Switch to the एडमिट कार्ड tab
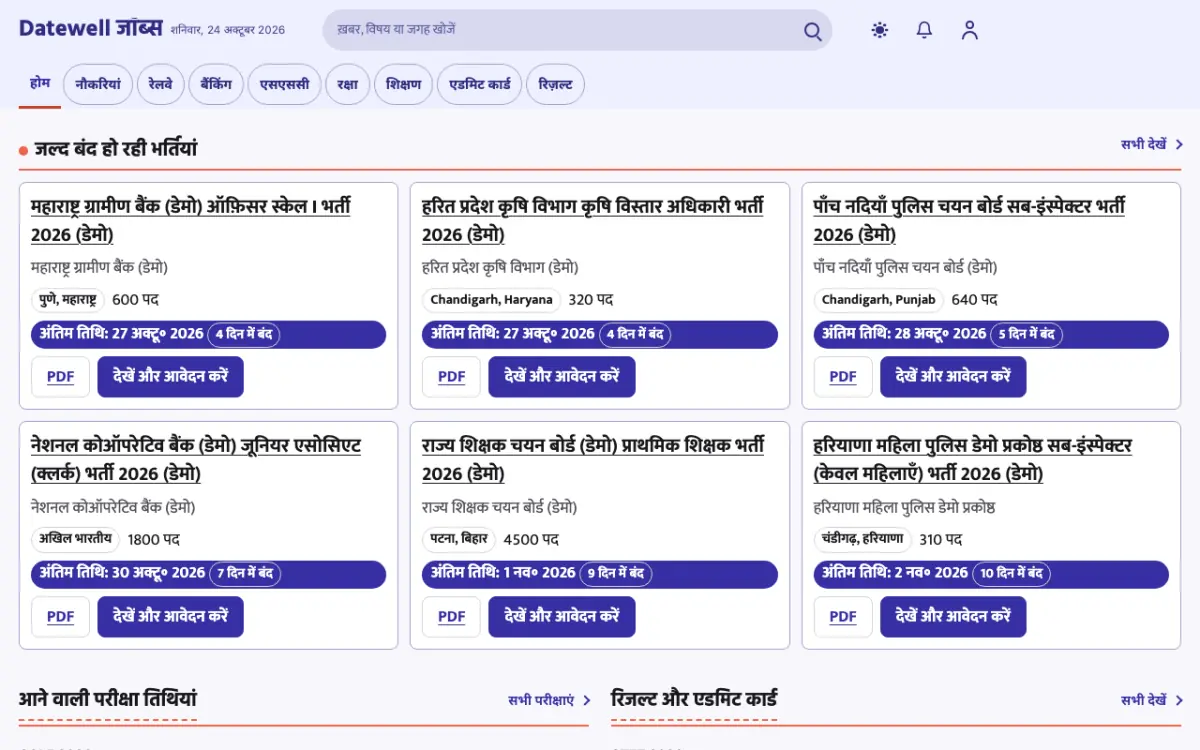1200x750 pixels. click(480, 85)
